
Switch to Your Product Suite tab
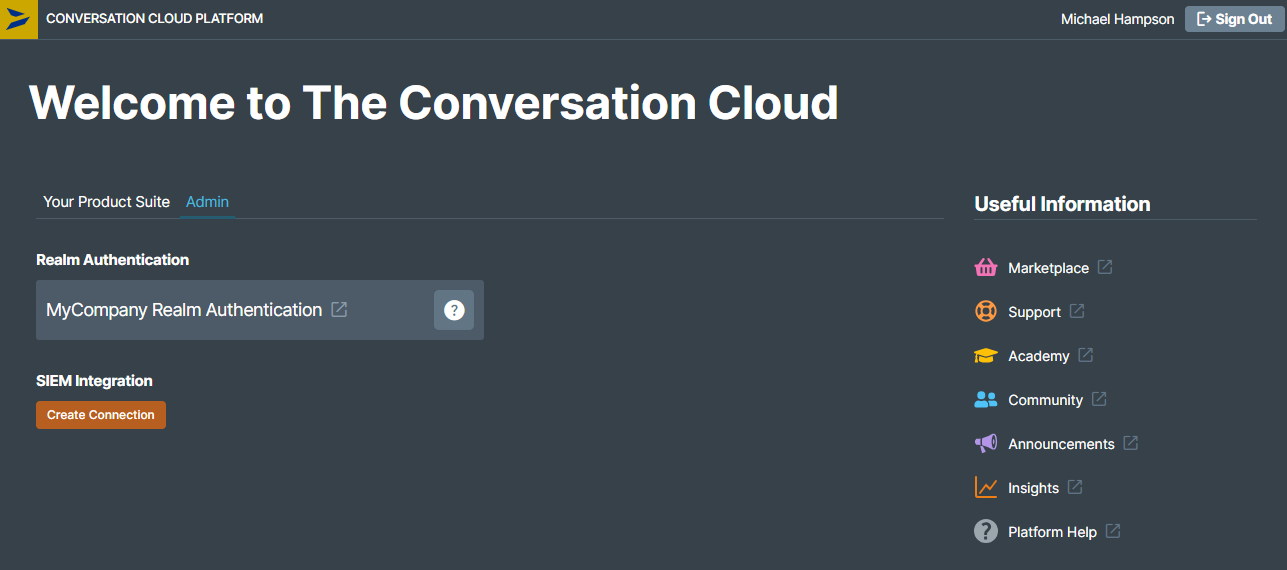[x=106, y=202]
